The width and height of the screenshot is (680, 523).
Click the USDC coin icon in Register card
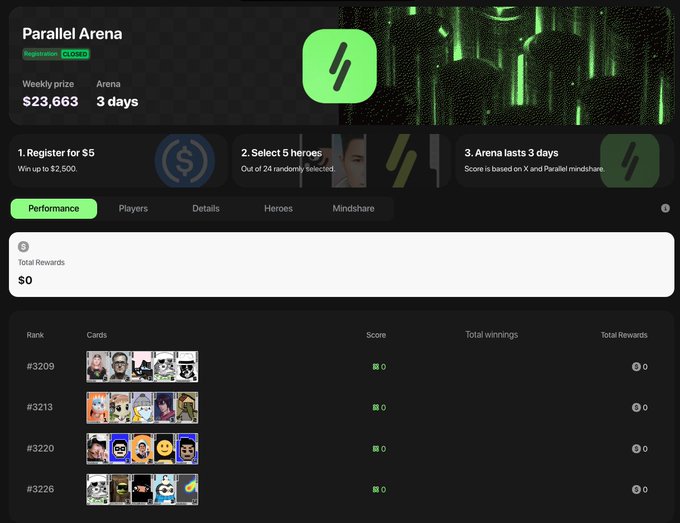click(185, 160)
